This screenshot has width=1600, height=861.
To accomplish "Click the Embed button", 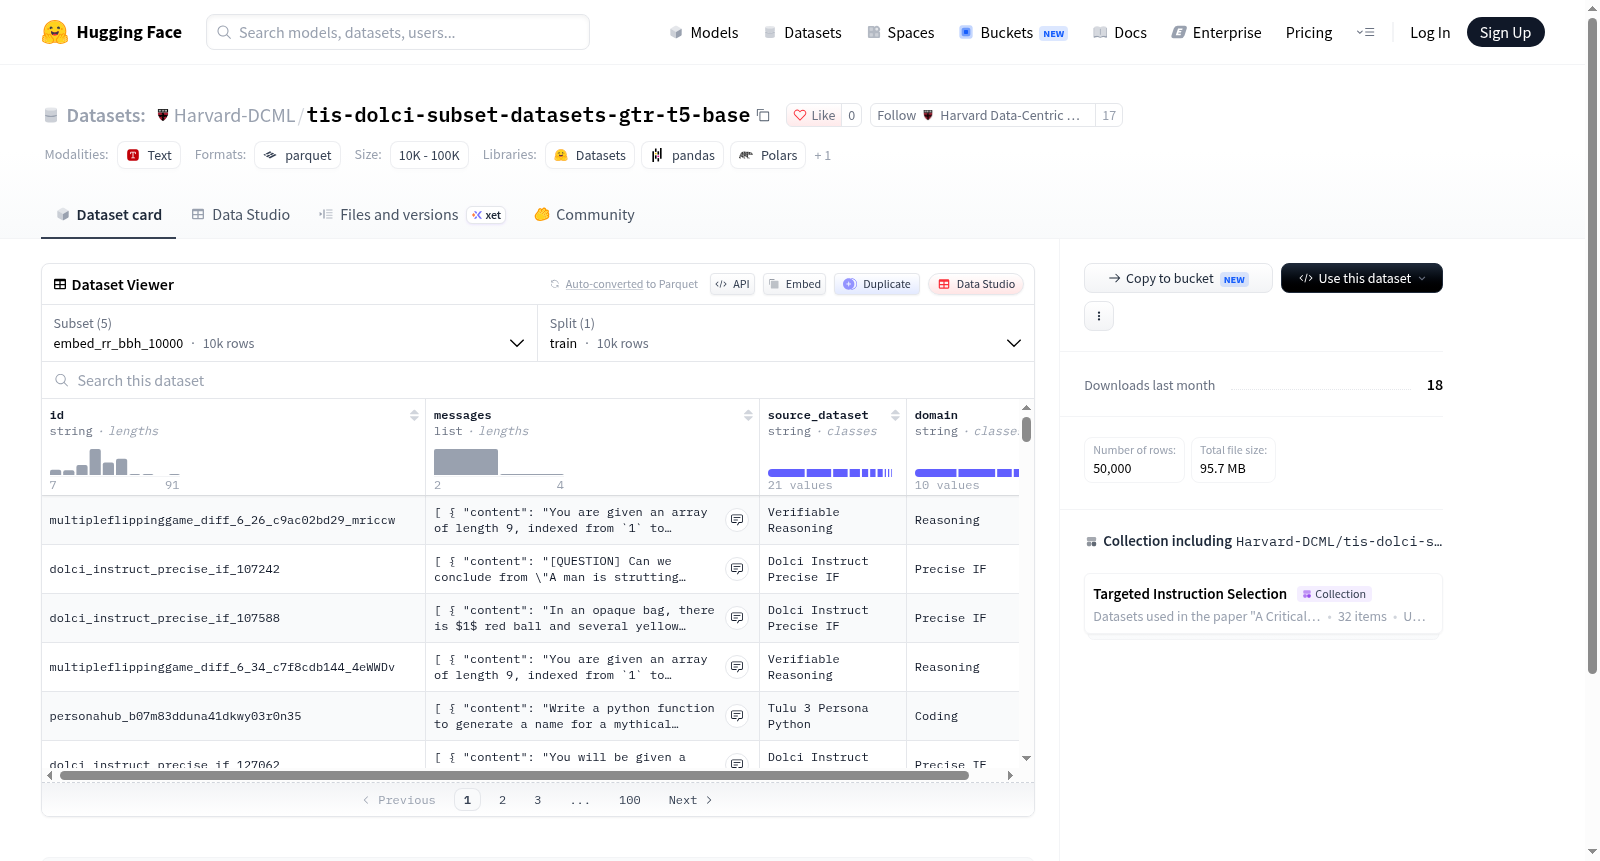I will click(x=796, y=284).
